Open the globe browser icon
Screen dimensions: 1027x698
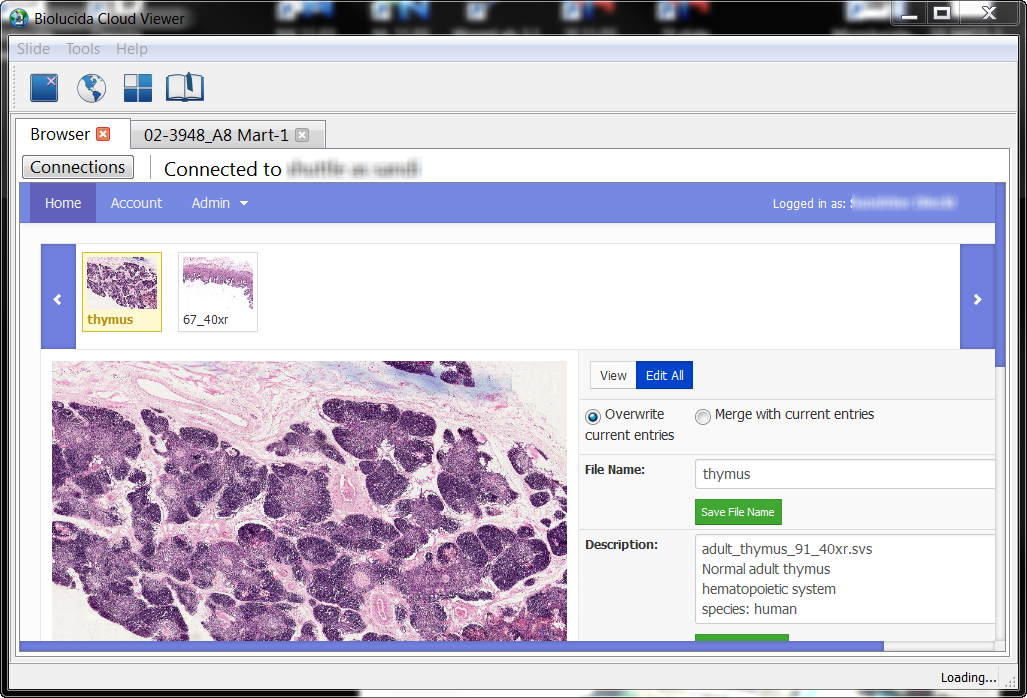pyautogui.click(x=91, y=88)
